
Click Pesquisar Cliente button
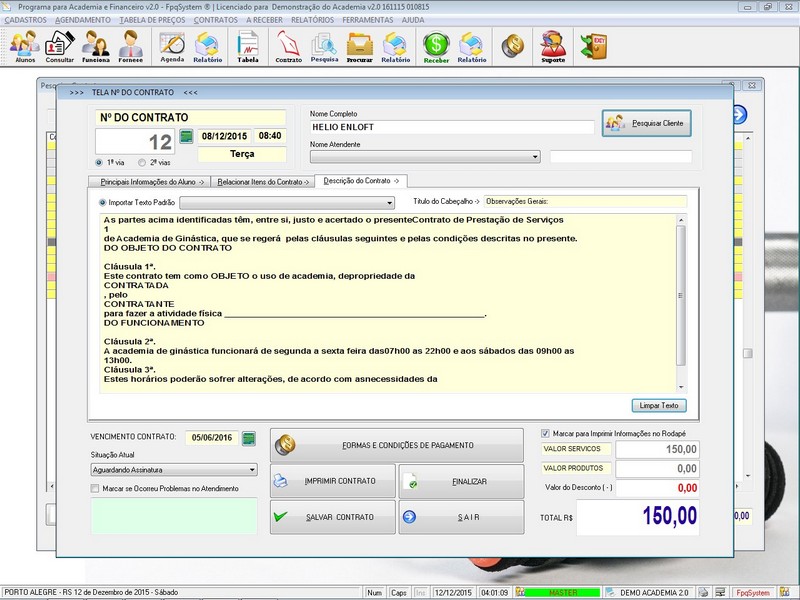(x=646, y=123)
